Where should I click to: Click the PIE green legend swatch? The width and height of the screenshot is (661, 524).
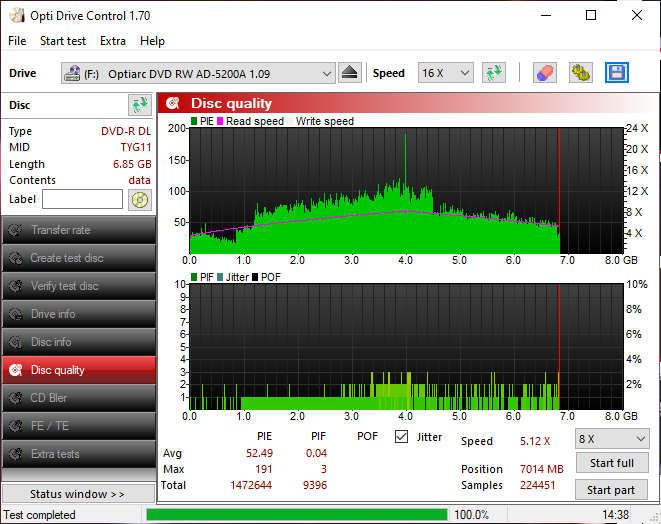194,121
